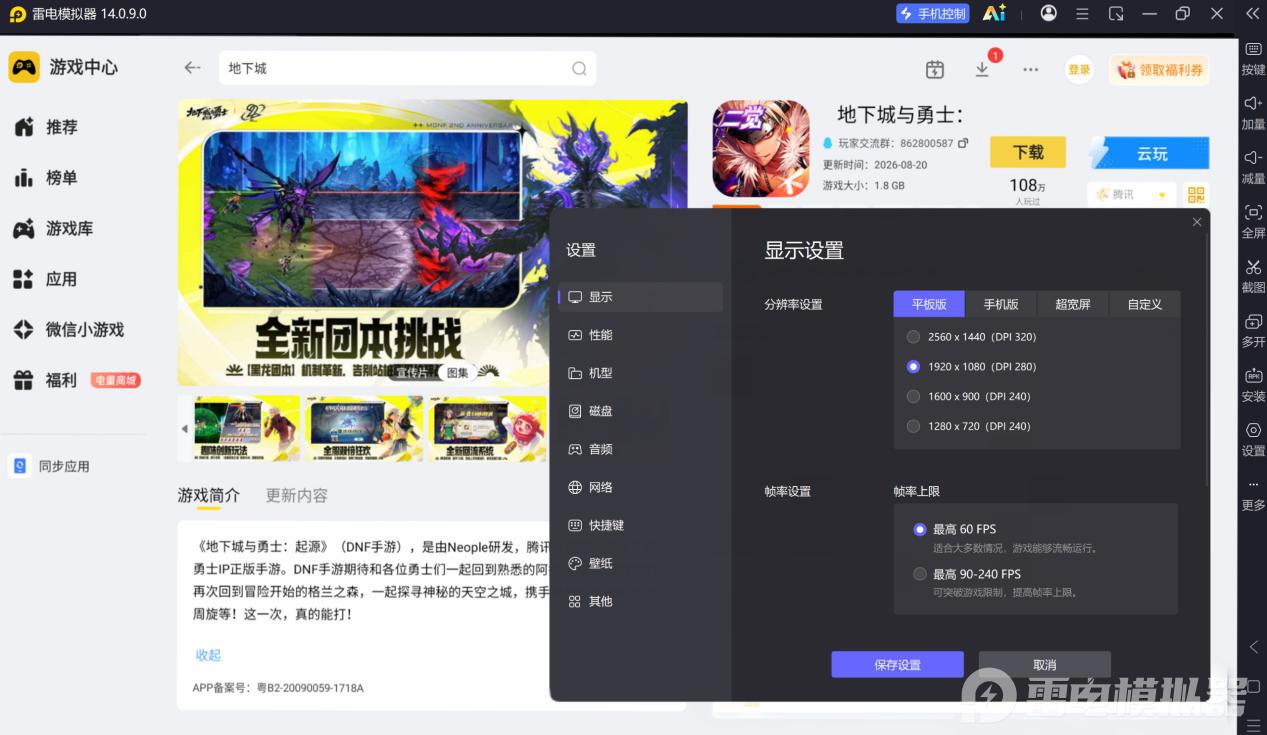This screenshot has height=735, width=1267.
Task: Click search field containing 地下城
Action: (x=407, y=69)
